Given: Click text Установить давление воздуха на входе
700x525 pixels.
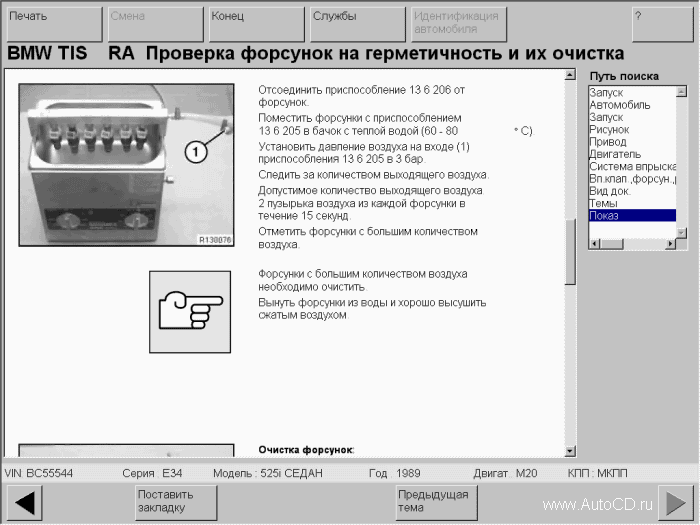Looking at the screenshot, I should [364, 153].
